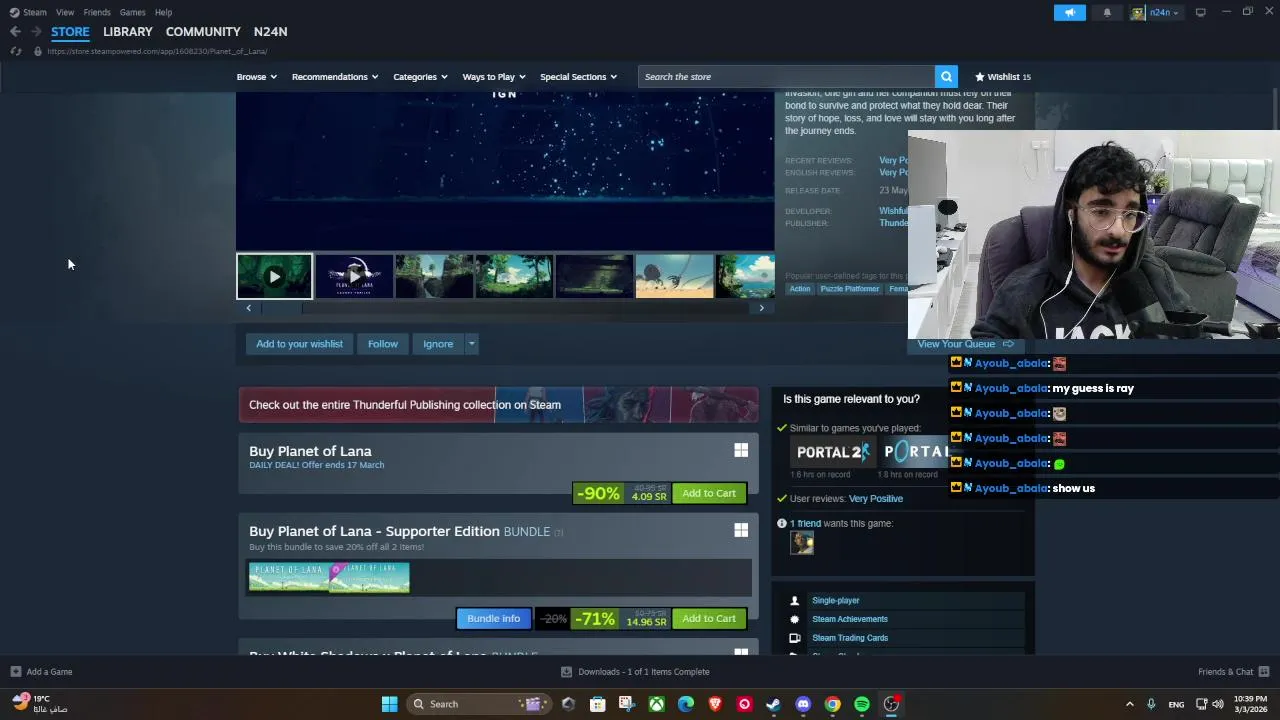Open Windows Start menu

389,704
